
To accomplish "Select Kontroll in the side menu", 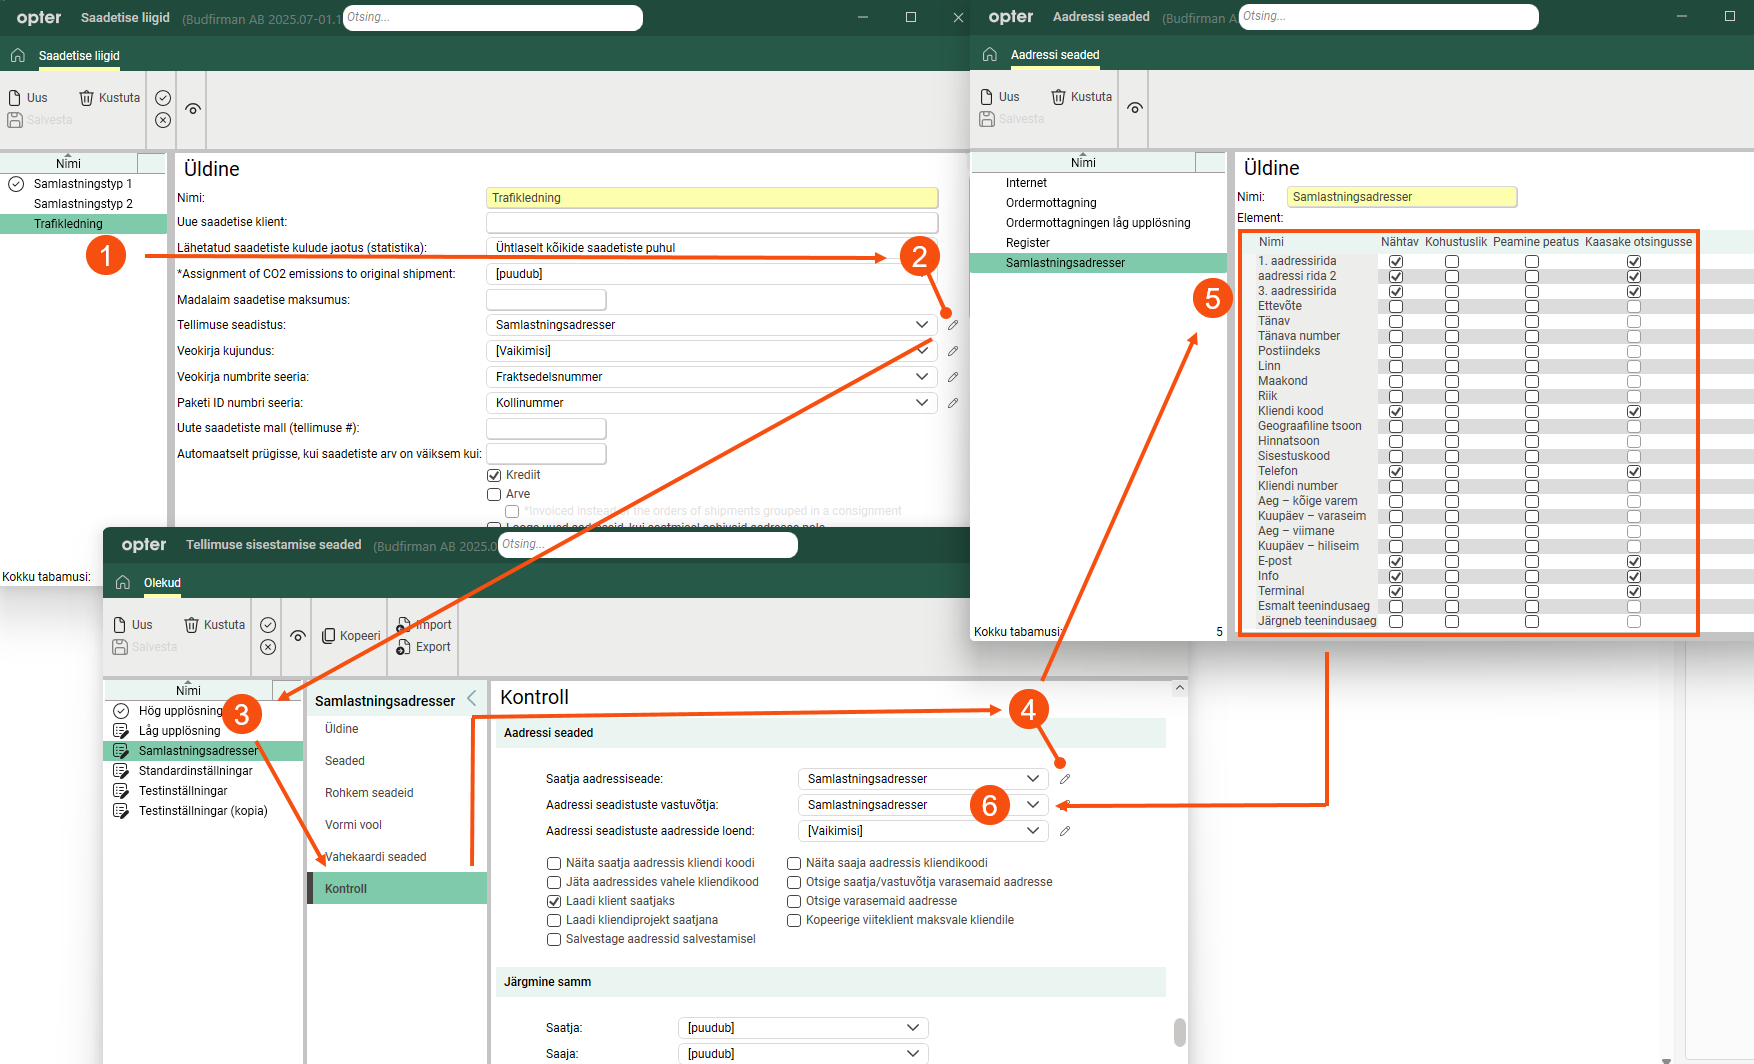I will 346,889.
